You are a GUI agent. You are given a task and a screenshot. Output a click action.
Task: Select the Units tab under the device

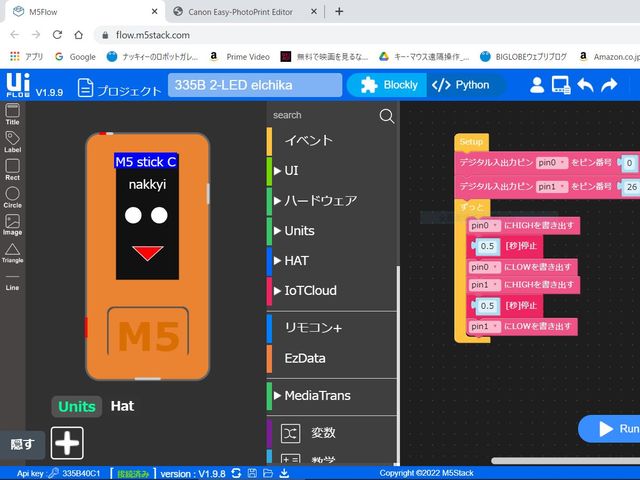(x=77, y=407)
